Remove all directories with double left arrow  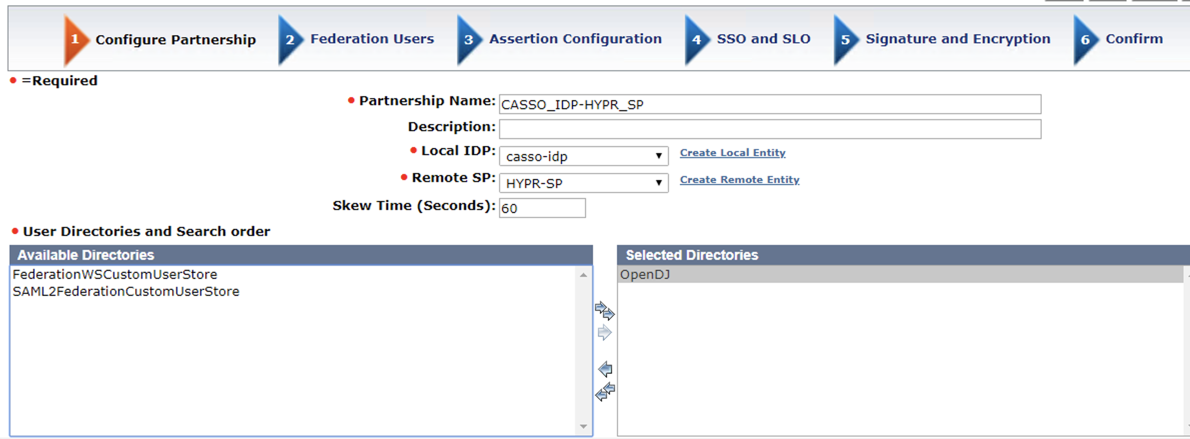[605, 391]
